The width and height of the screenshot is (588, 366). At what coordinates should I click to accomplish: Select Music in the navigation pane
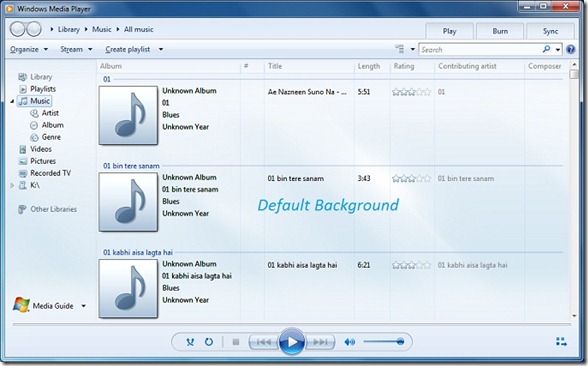(34, 101)
